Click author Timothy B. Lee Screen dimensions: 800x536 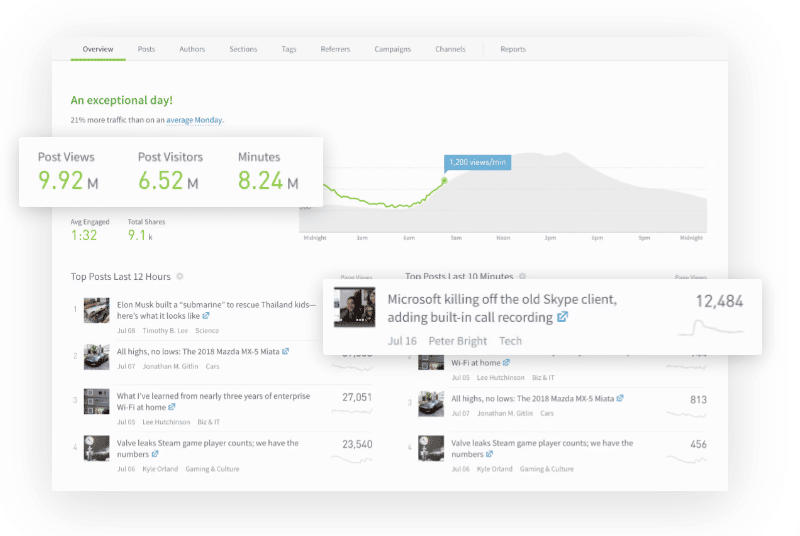tap(165, 330)
